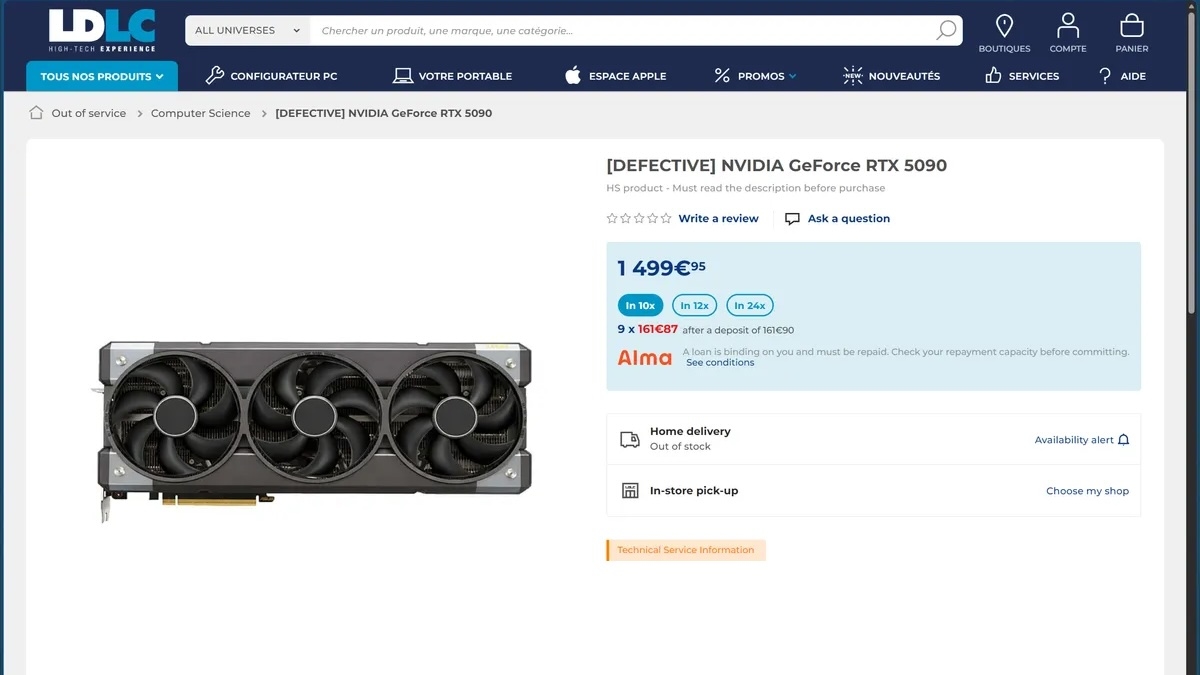Click the Ask a question speech bubble icon

792,218
